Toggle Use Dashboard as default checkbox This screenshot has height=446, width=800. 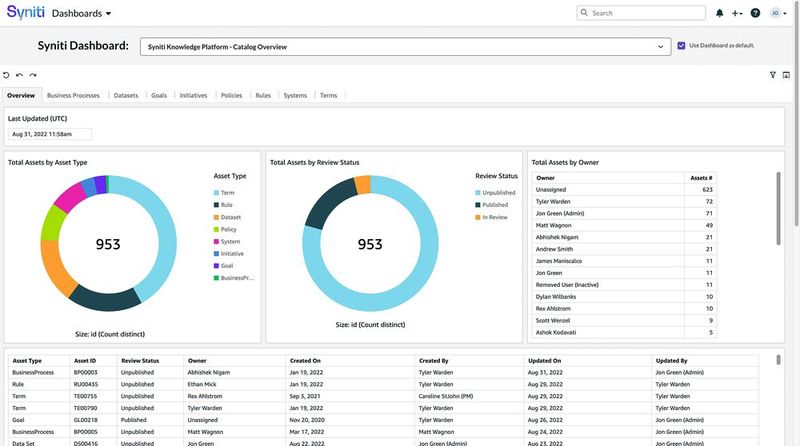pos(681,46)
